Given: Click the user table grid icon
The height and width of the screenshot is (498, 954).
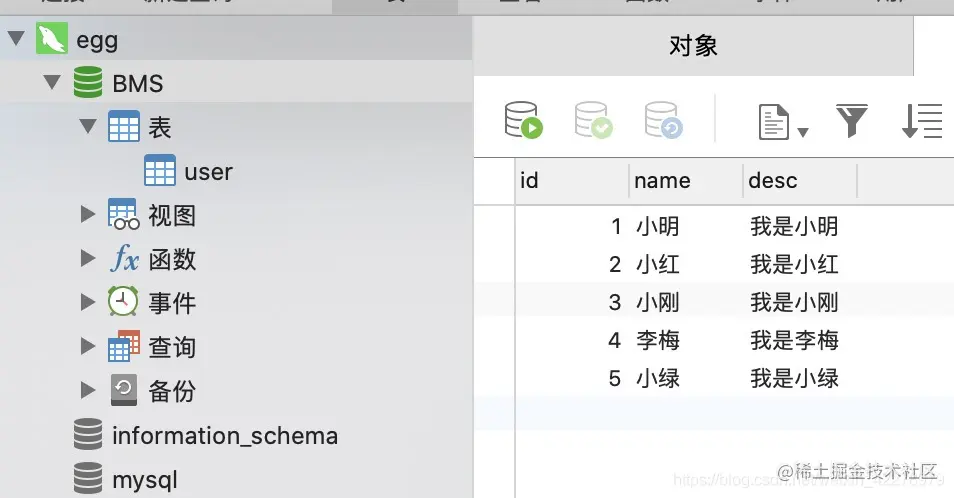Looking at the screenshot, I should click(160, 170).
